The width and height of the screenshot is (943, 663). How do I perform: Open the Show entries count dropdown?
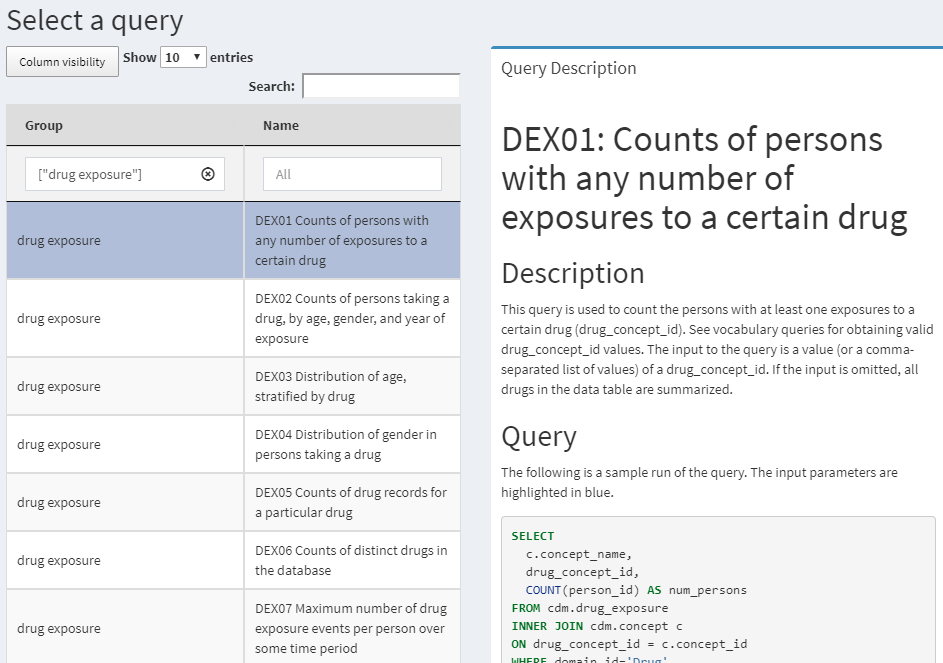[183, 57]
